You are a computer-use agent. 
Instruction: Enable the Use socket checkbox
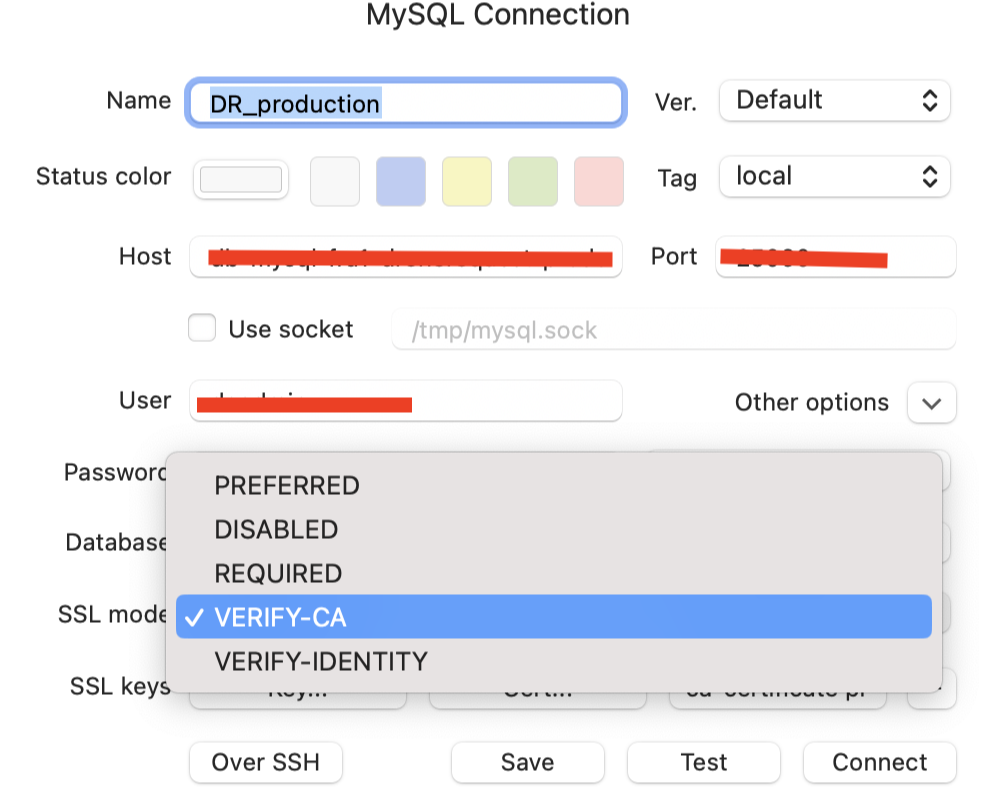[201, 327]
